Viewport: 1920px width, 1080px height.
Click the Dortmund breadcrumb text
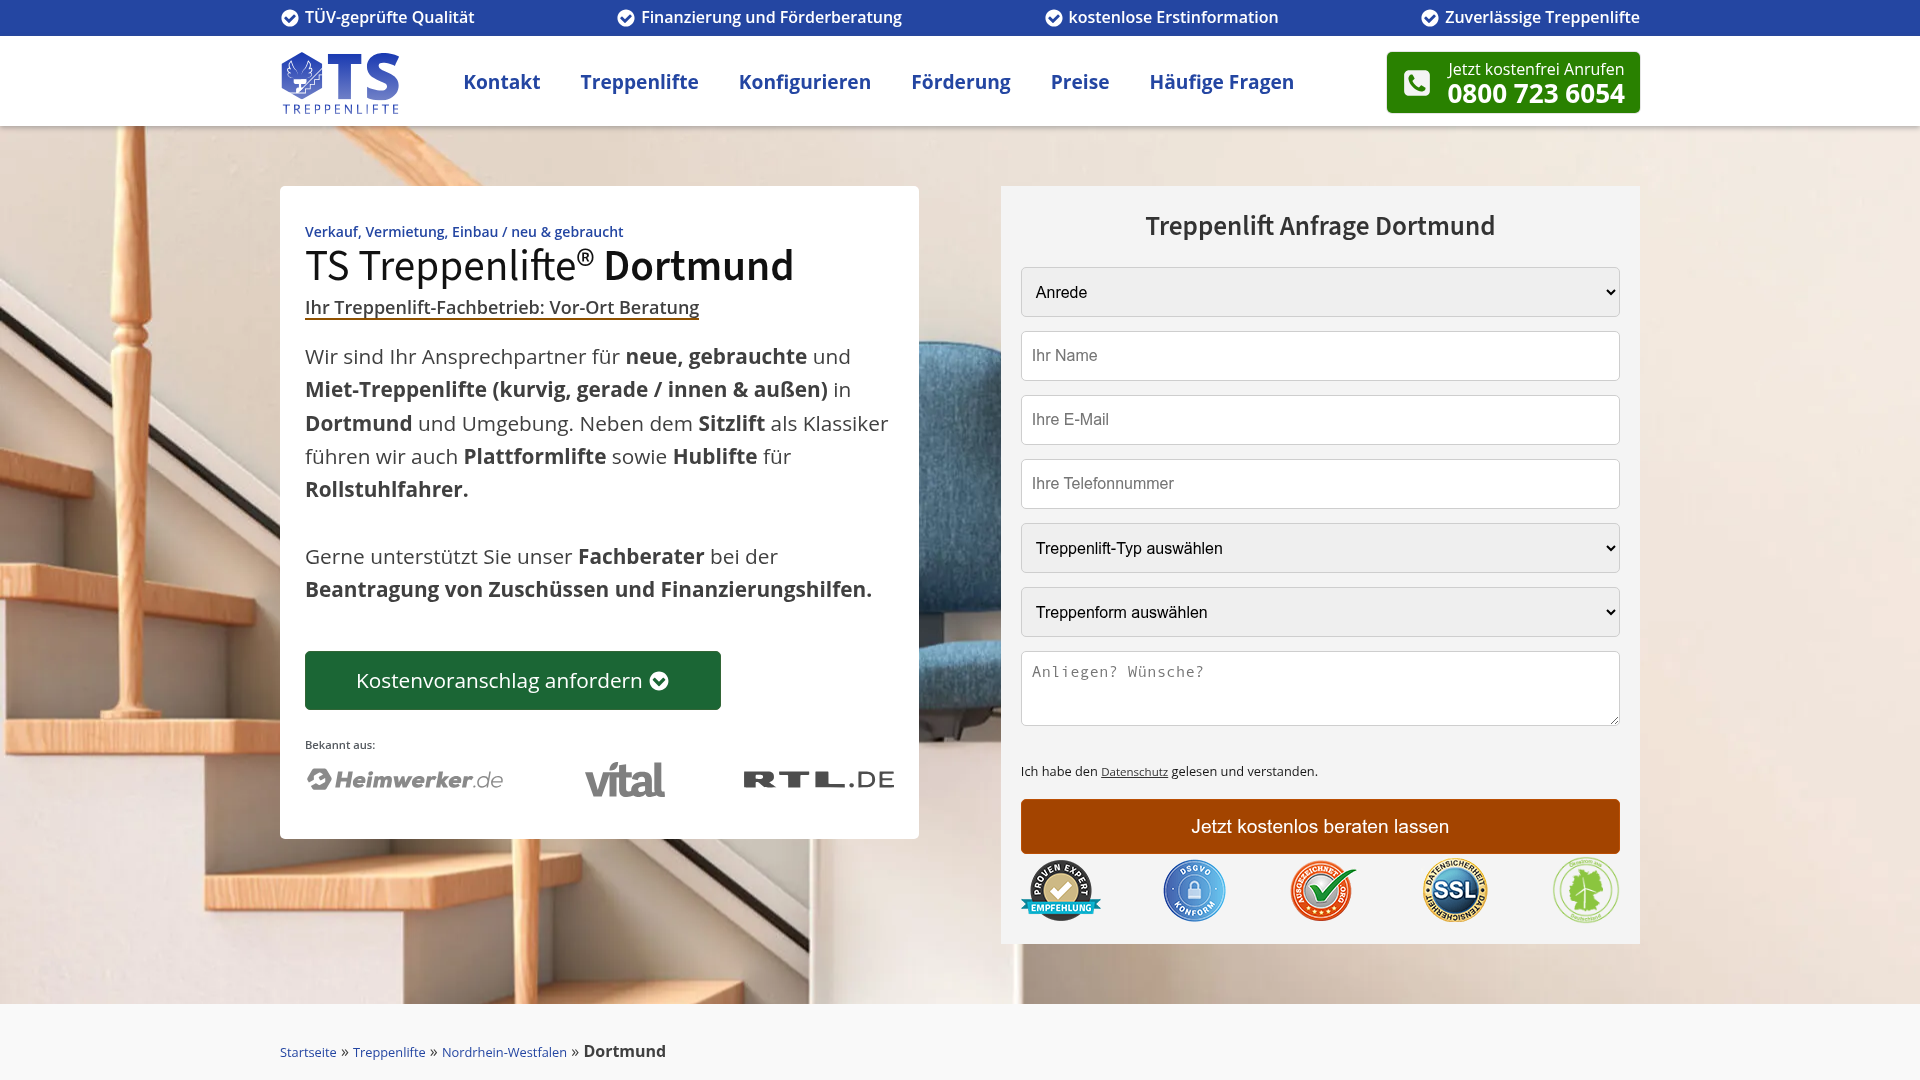coord(625,1051)
